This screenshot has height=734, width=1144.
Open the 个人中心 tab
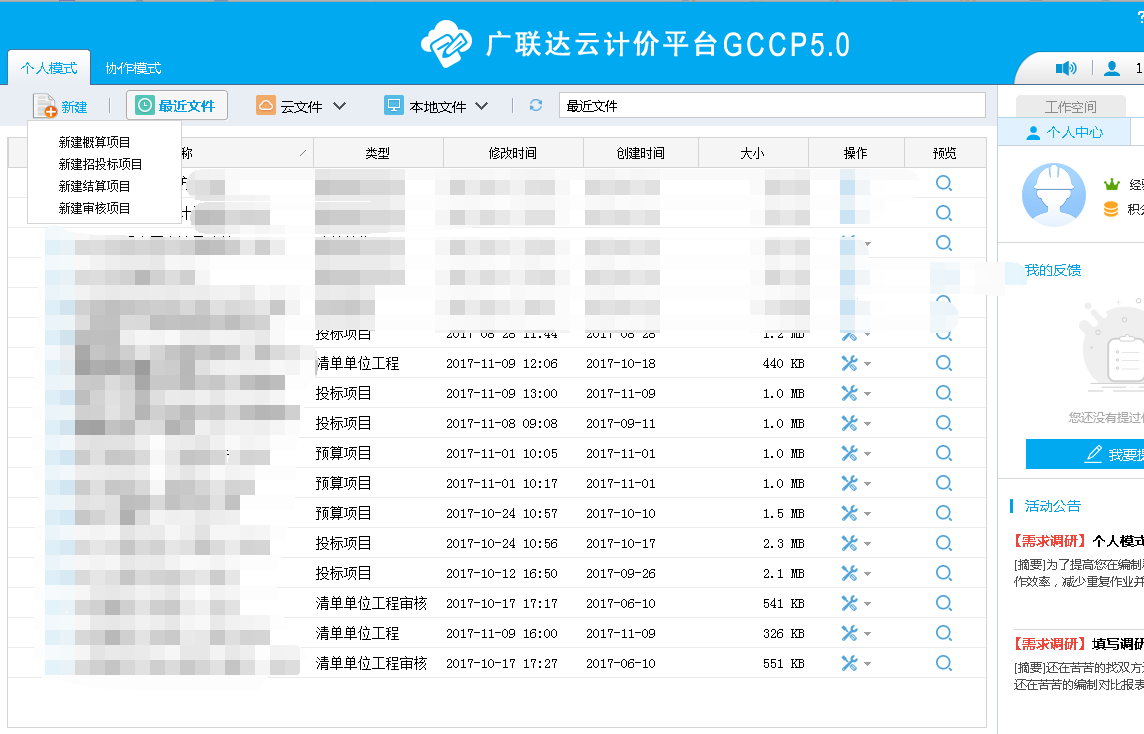coord(1065,132)
